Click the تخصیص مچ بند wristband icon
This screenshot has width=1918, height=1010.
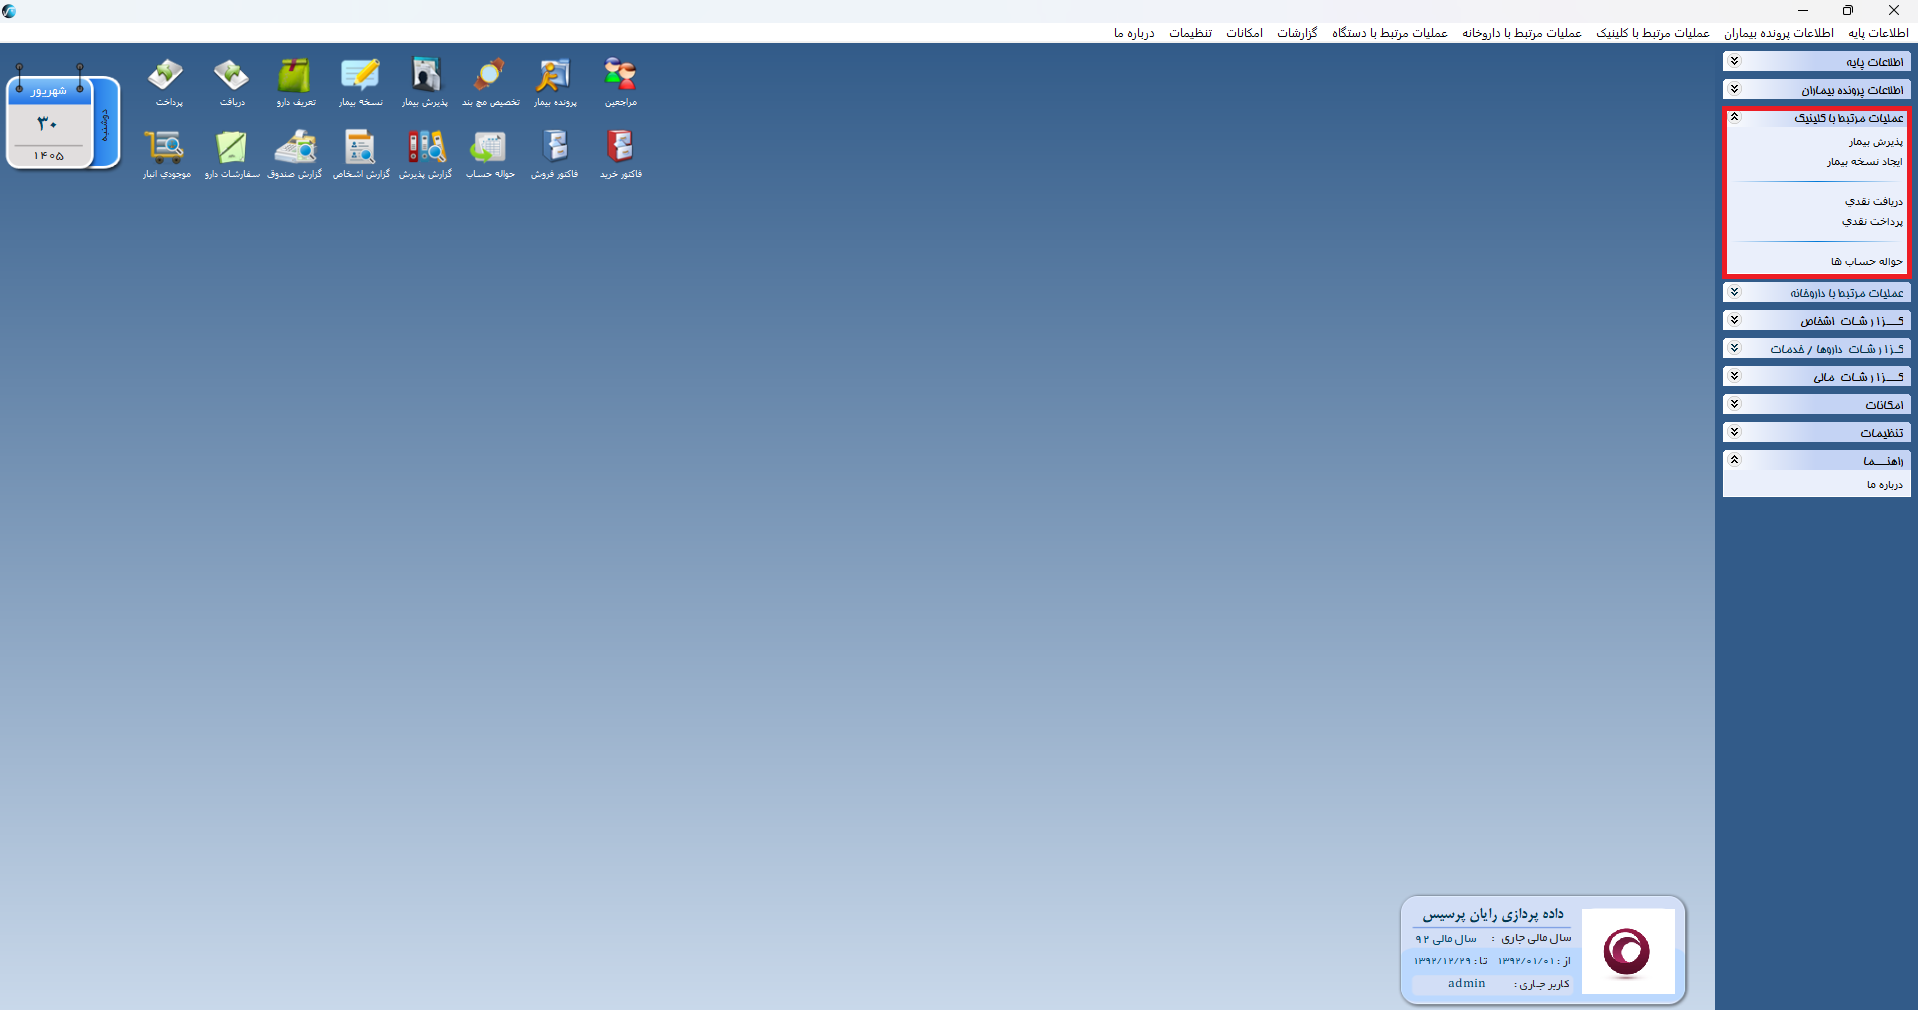[490, 82]
